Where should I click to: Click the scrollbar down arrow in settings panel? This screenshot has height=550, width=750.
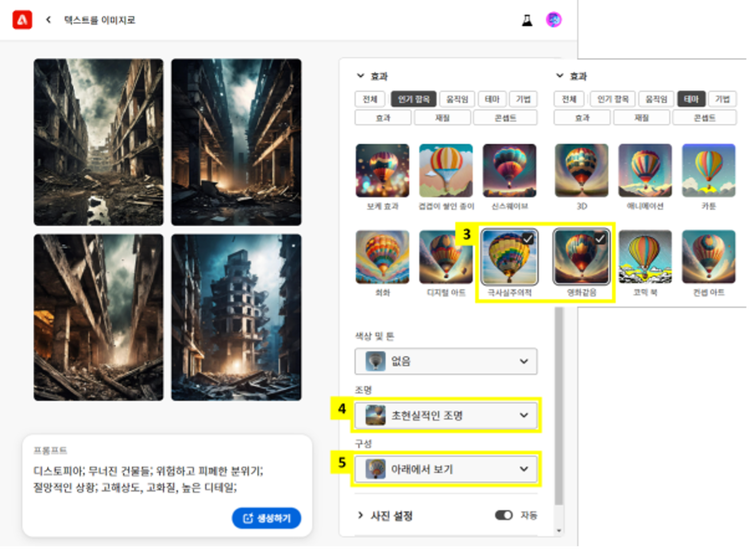558,530
